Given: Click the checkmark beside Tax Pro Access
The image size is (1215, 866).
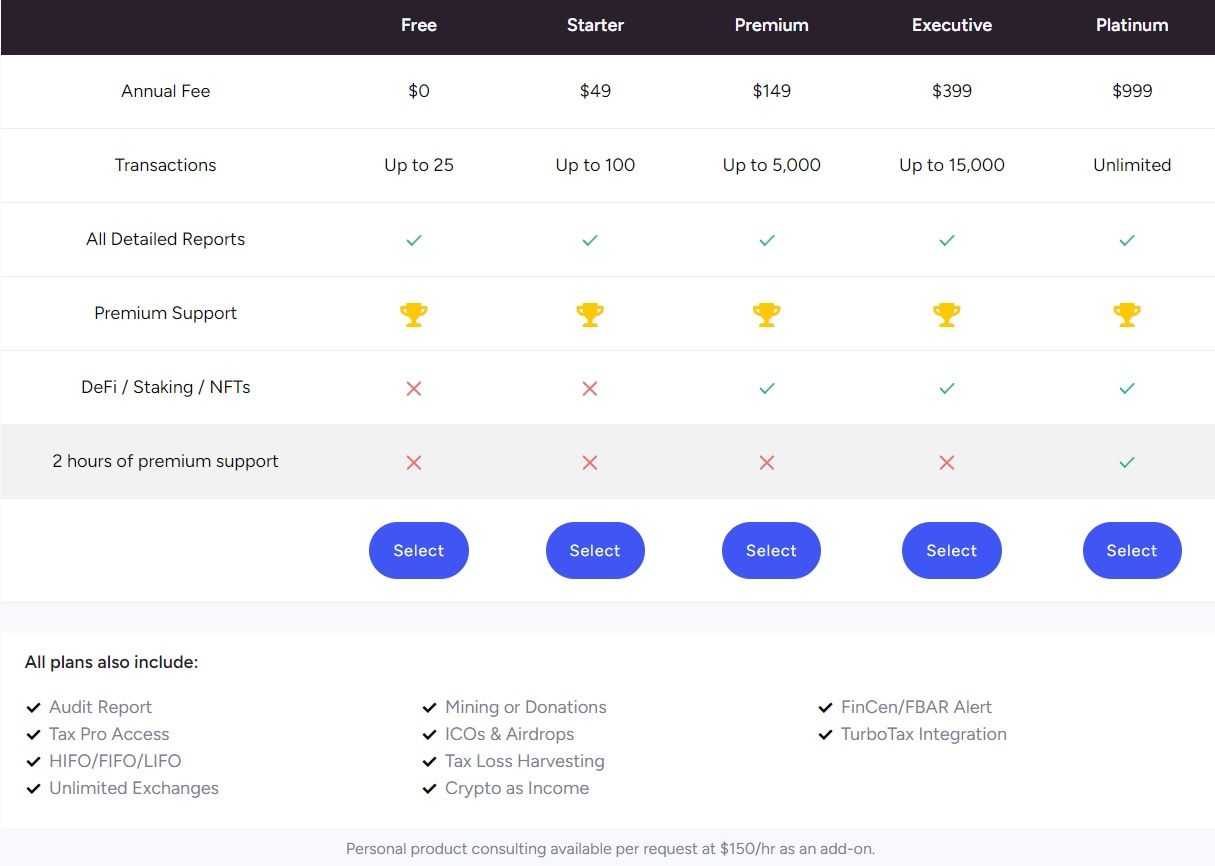Looking at the screenshot, I should [x=33, y=735].
